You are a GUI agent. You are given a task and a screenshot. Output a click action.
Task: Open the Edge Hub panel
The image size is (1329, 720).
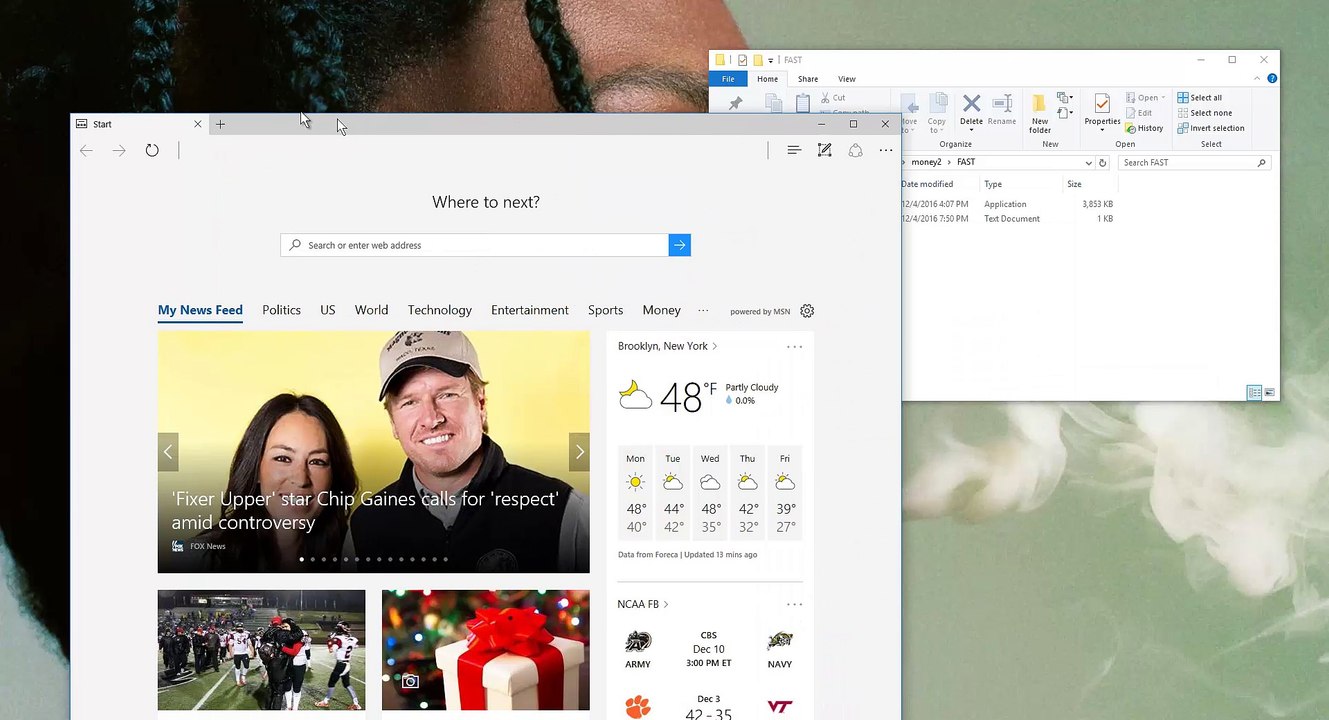[794, 150]
